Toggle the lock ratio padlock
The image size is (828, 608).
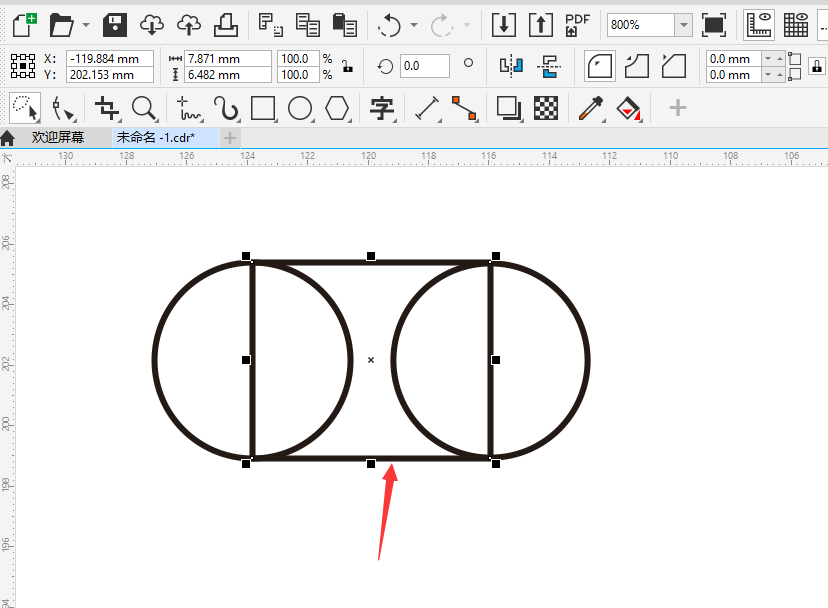(x=347, y=67)
